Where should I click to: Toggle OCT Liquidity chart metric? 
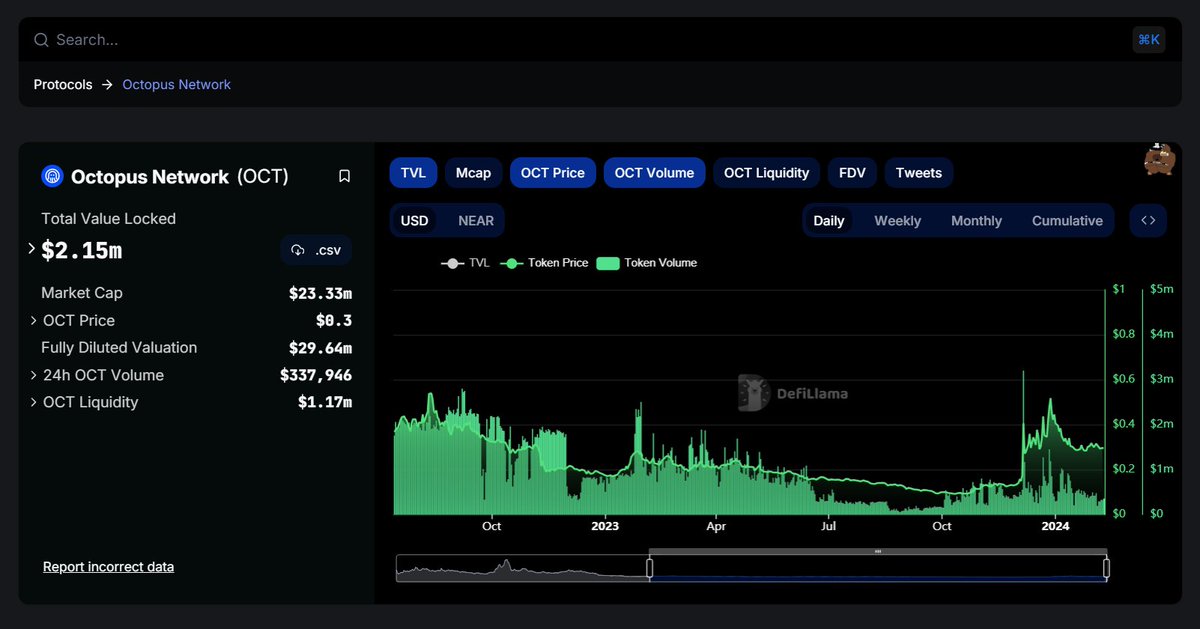click(x=766, y=173)
